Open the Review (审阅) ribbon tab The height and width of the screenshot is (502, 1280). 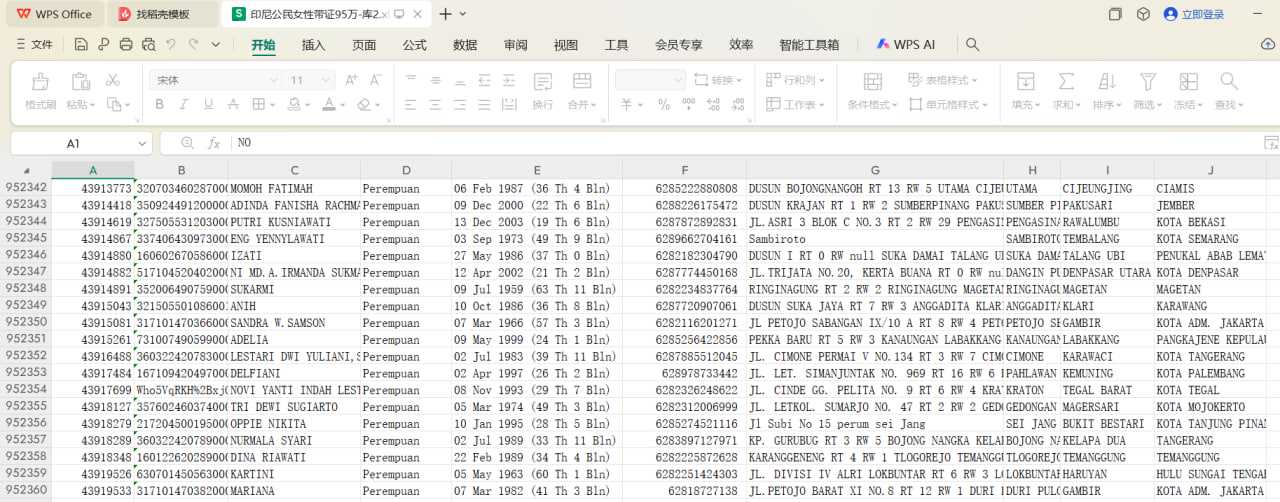click(516, 45)
